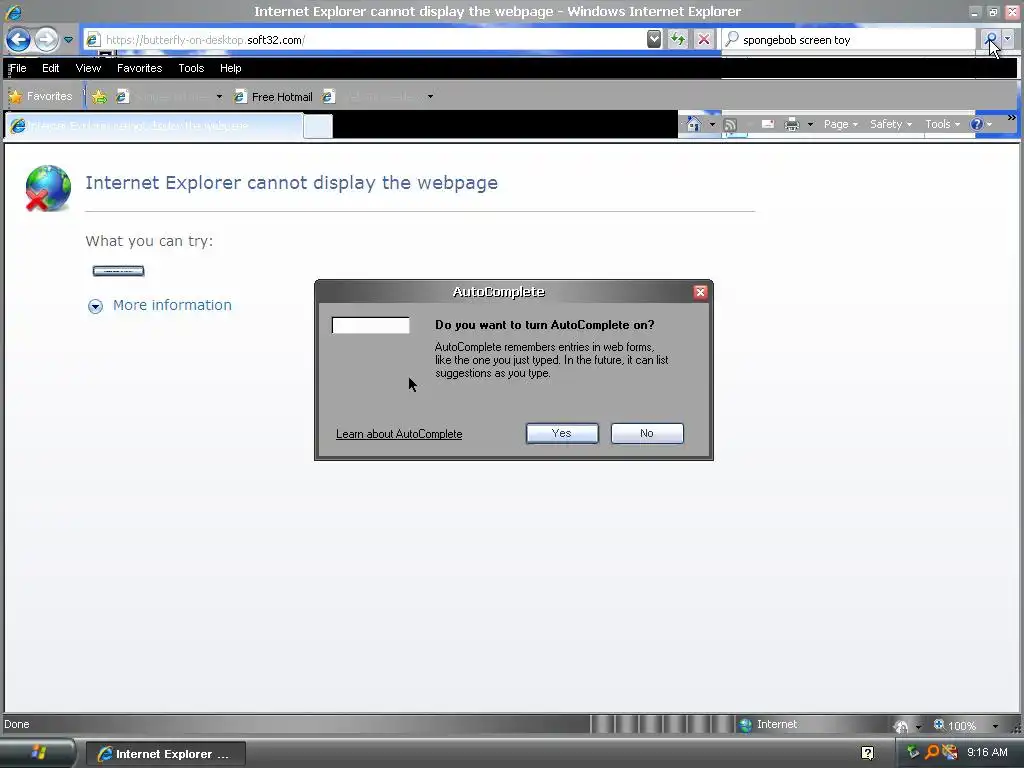The image size is (1024, 768).
Task: Open the Safety command bar menu
Action: (891, 124)
